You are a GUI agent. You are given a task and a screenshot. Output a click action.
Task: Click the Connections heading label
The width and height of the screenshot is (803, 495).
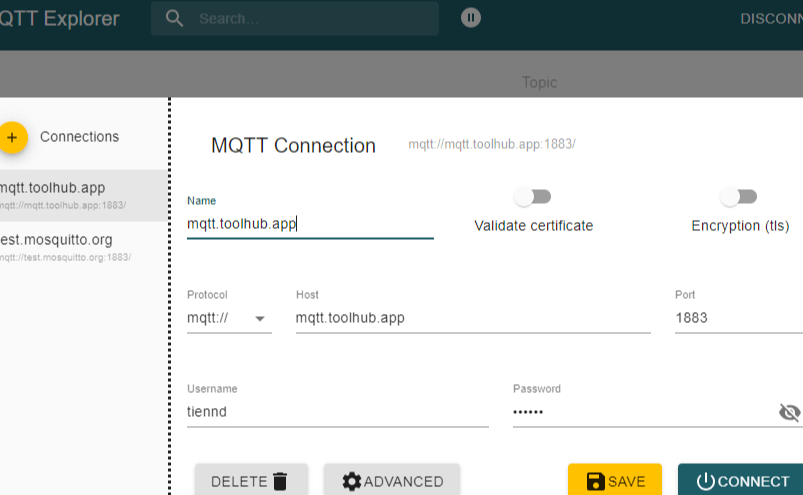pyautogui.click(x=79, y=137)
